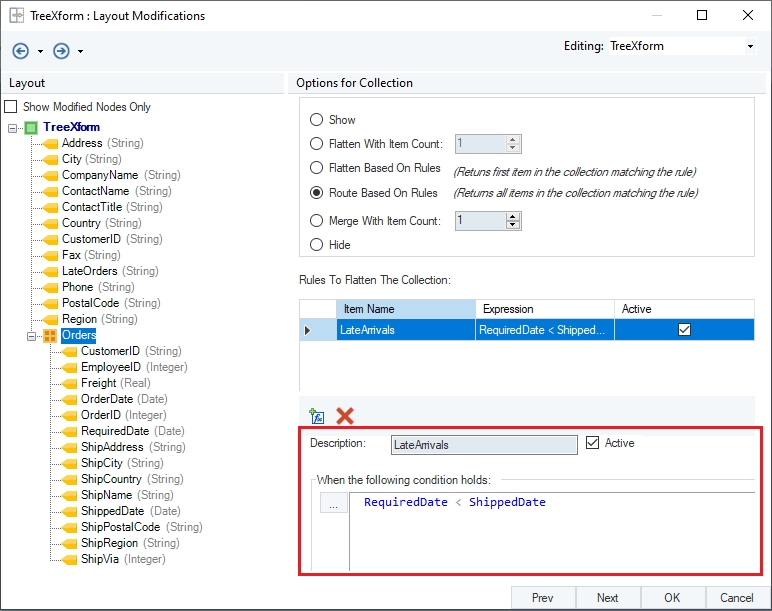Open the Editing TreeXform dropdown
Screen dimensions: 772x611
pos(750,46)
